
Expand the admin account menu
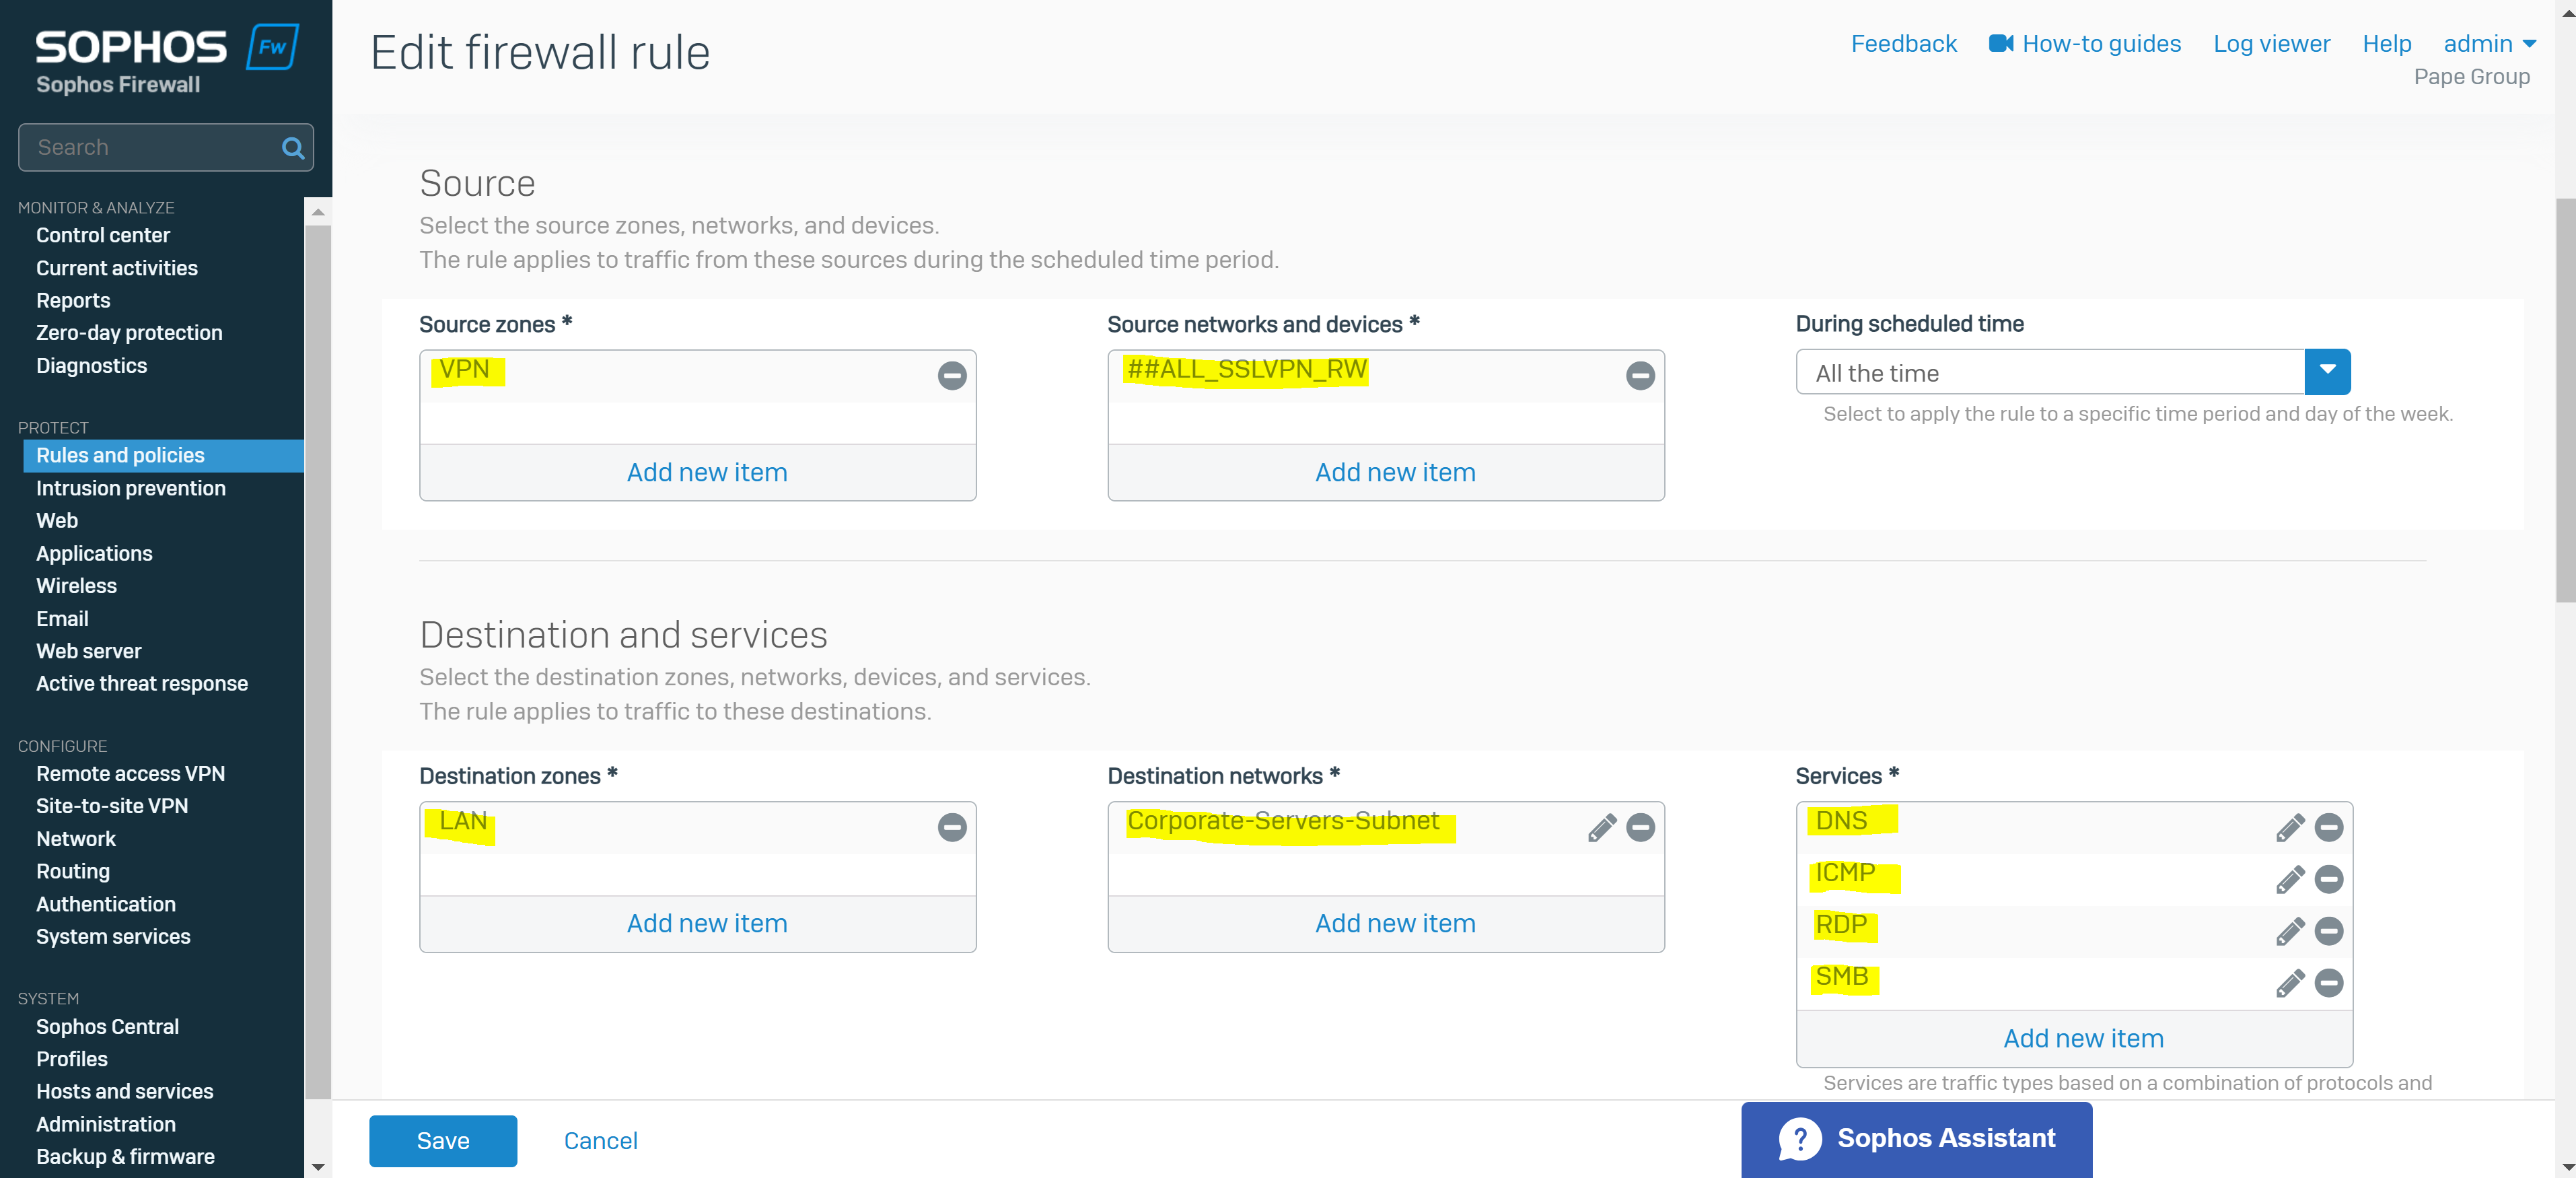[x=2489, y=43]
